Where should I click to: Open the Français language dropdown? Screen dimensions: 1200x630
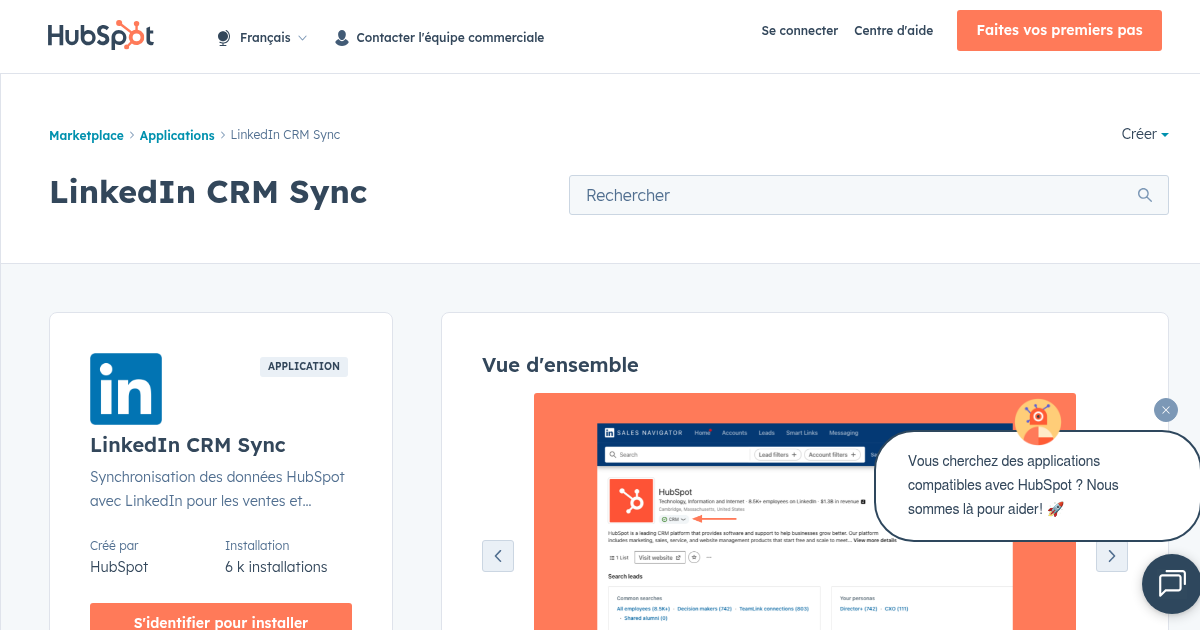tap(268, 36)
